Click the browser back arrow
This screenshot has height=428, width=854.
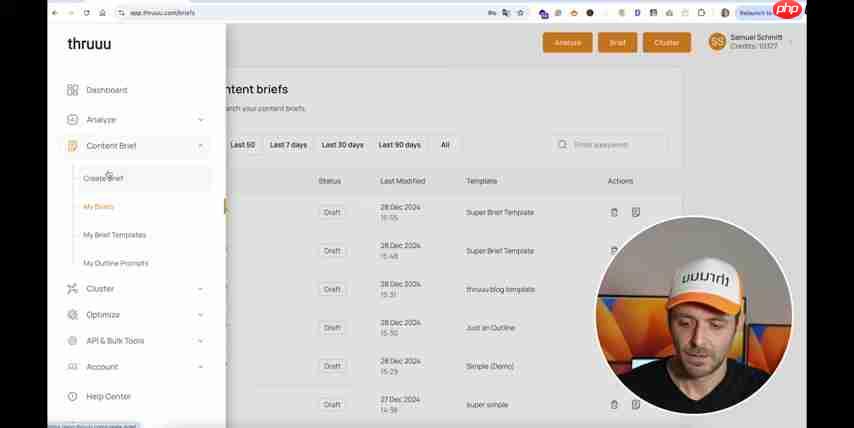coord(55,13)
